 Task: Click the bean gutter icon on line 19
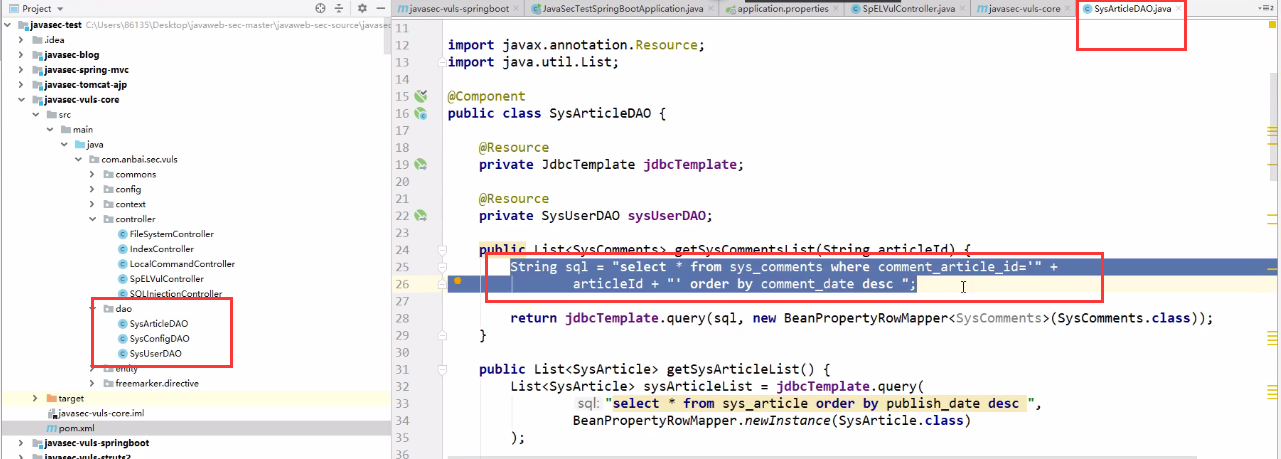point(421,164)
